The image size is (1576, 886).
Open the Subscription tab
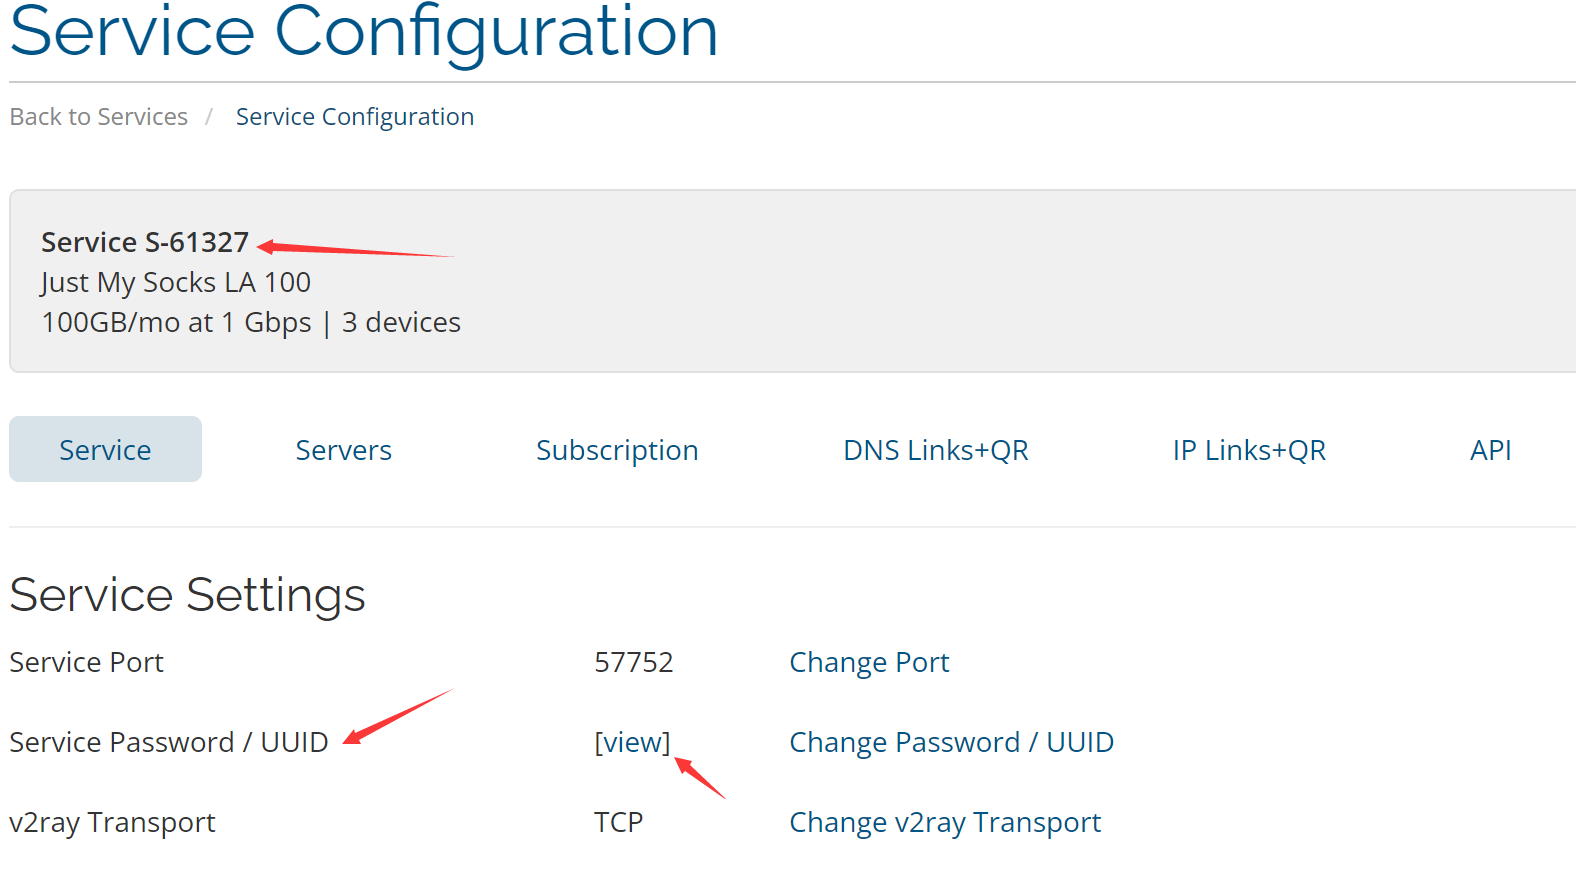[616, 450]
